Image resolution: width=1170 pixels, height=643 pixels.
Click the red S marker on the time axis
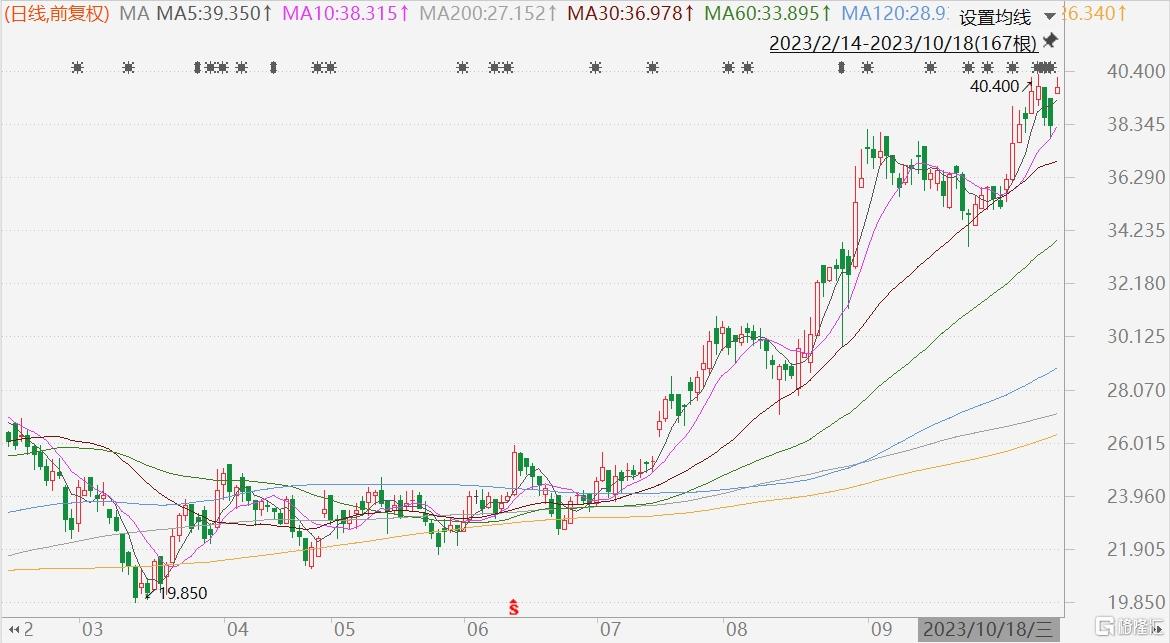click(513, 607)
